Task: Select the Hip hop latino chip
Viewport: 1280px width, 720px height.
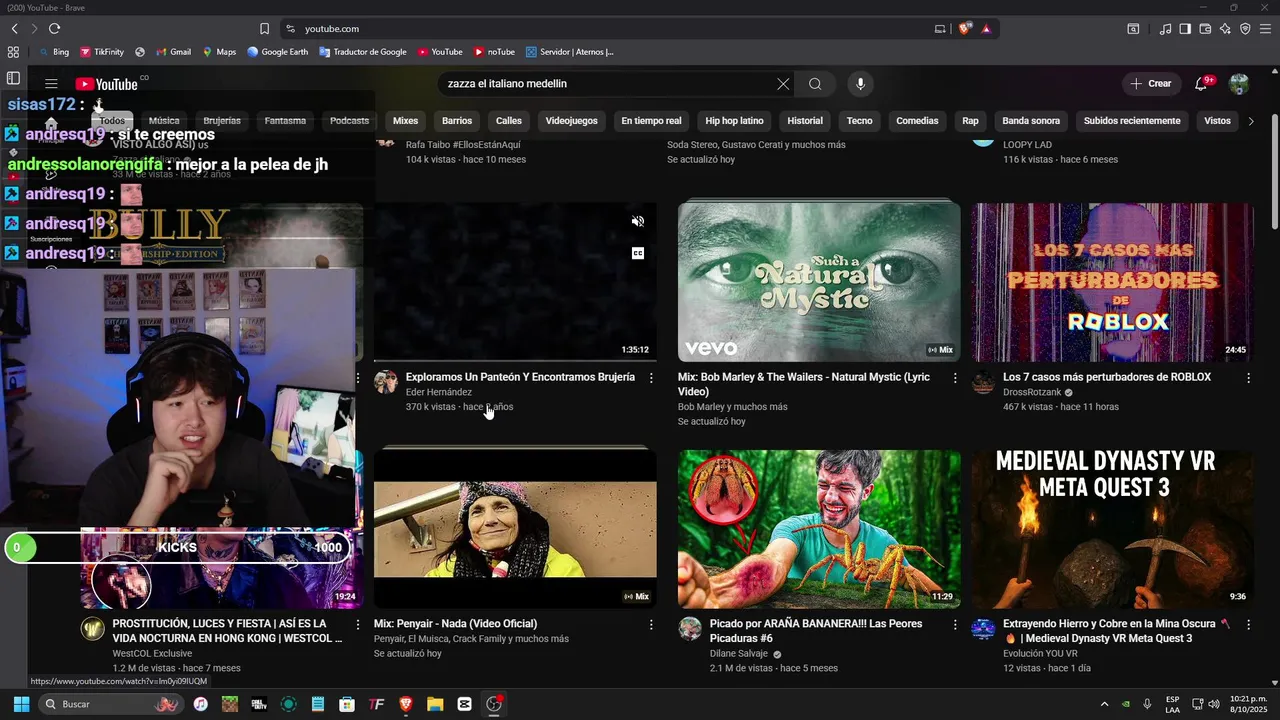Action: (734, 121)
